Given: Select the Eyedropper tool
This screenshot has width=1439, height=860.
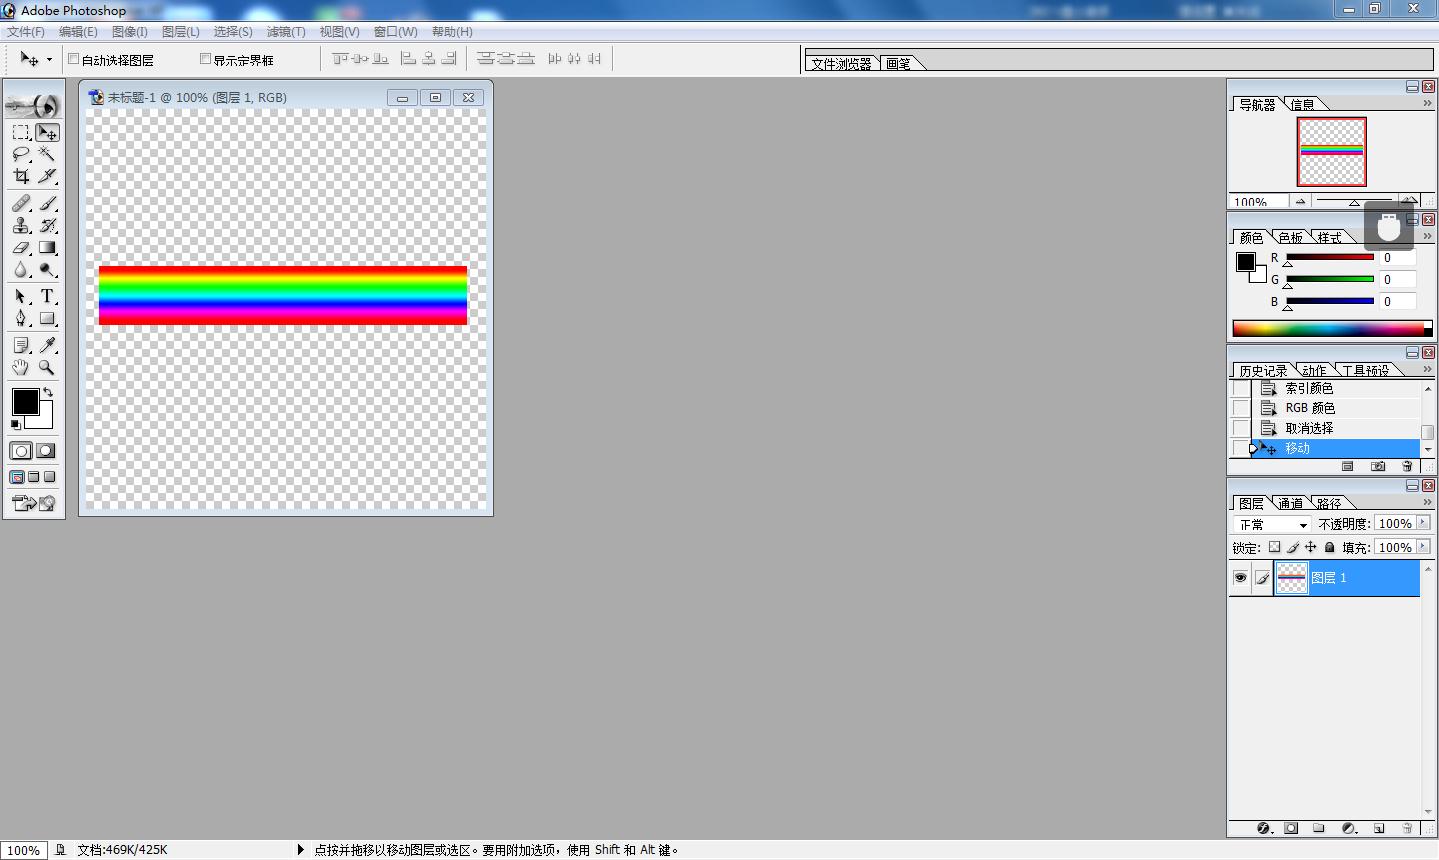Looking at the screenshot, I should [x=47, y=345].
